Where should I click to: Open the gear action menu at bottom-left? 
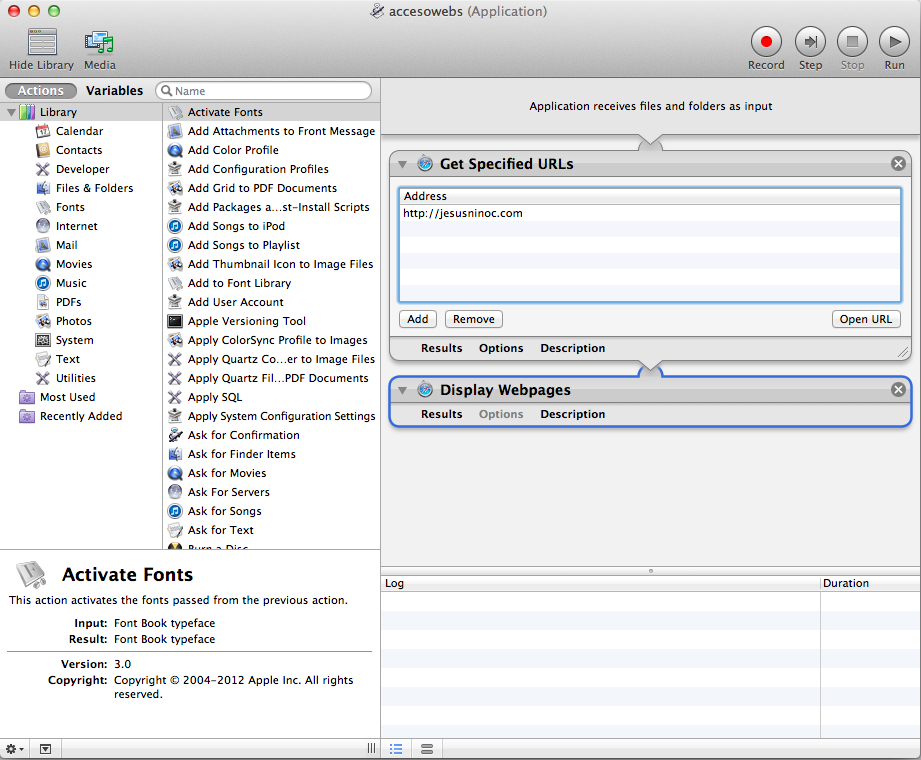coord(15,749)
